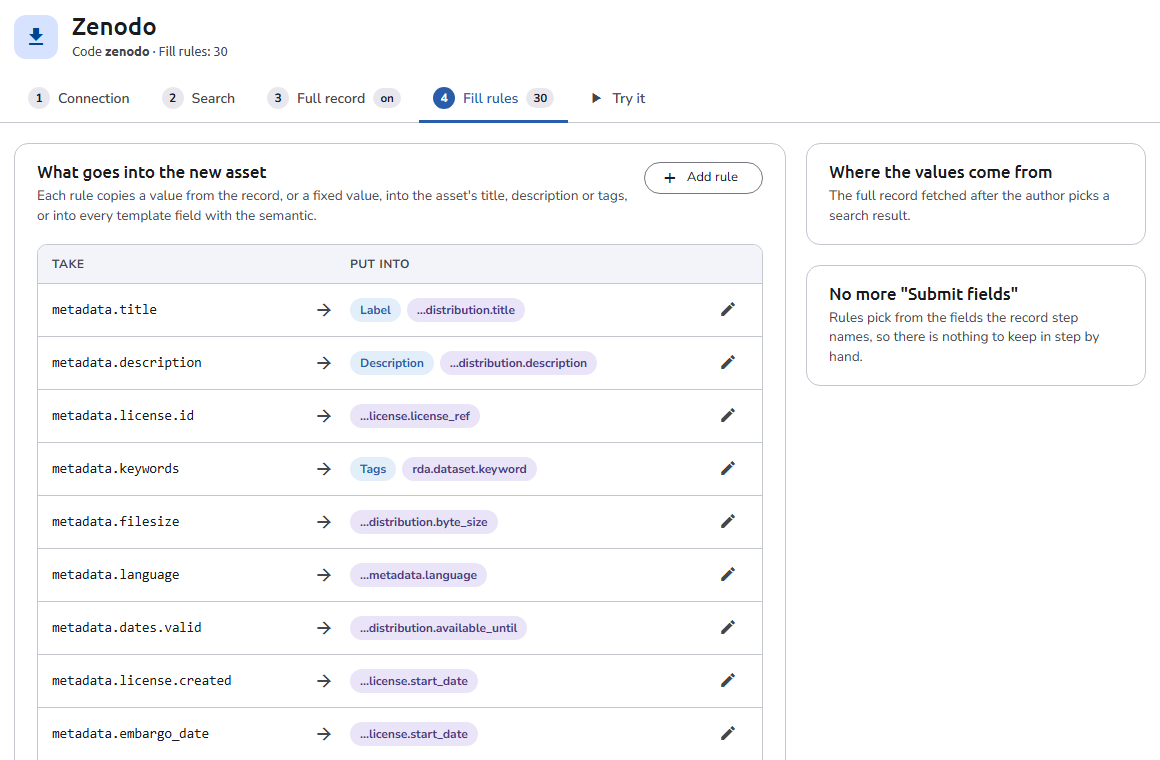Click the ...distribution.title chip
The height and width of the screenshot is (760, 1160).
[x=465, y=310]
